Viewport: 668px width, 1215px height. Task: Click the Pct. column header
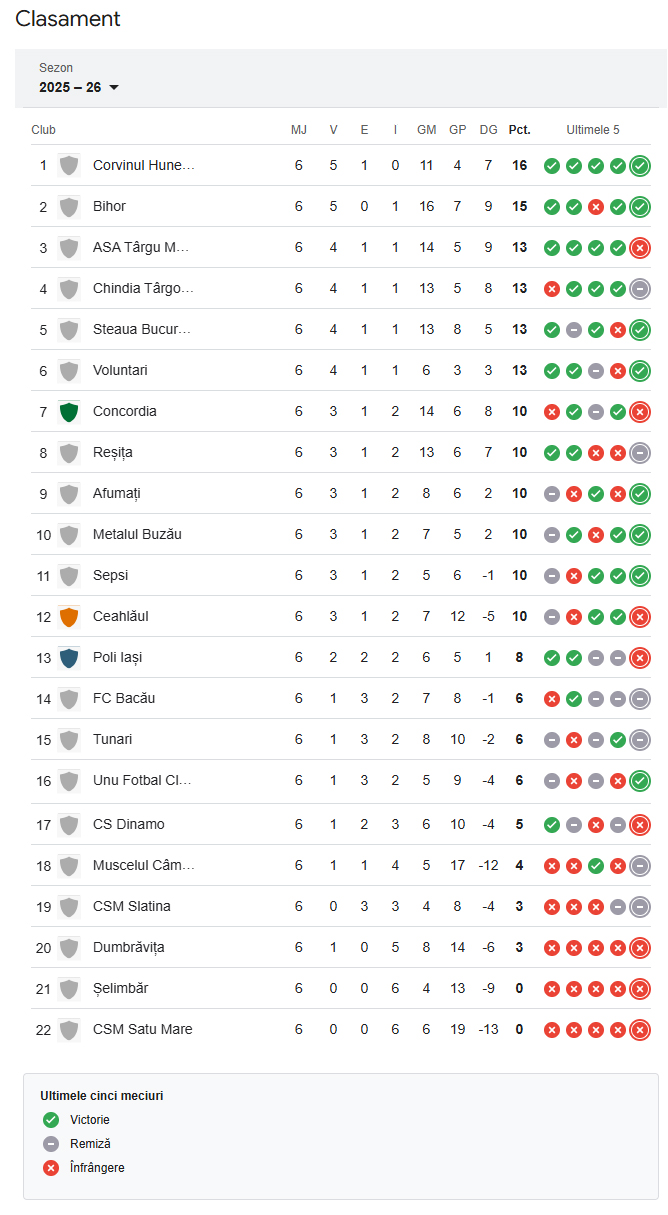[x=520, y=130]
